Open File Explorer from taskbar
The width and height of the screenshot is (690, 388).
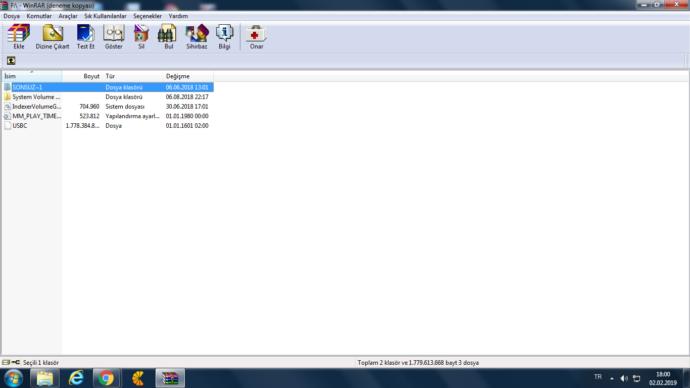point(44,378)
